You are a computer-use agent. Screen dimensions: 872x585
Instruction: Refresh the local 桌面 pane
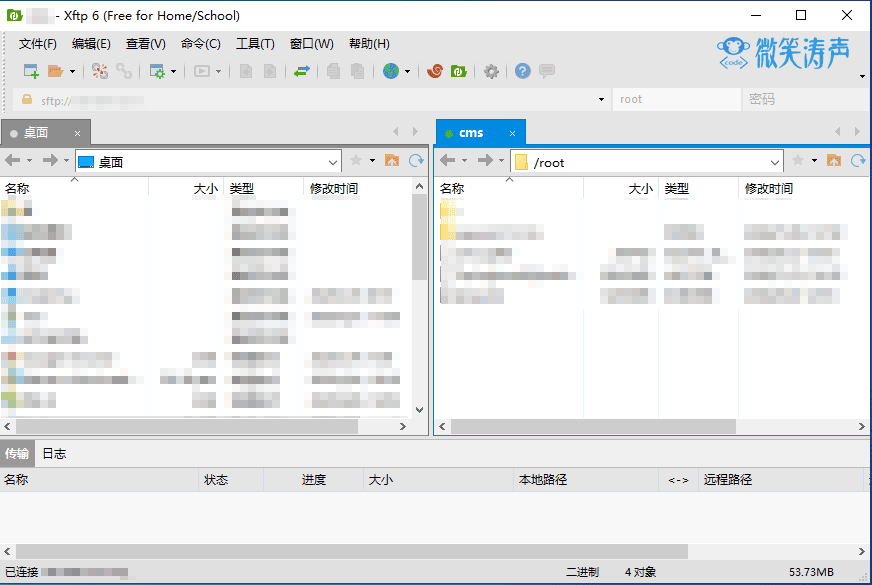tap(417, 161)
